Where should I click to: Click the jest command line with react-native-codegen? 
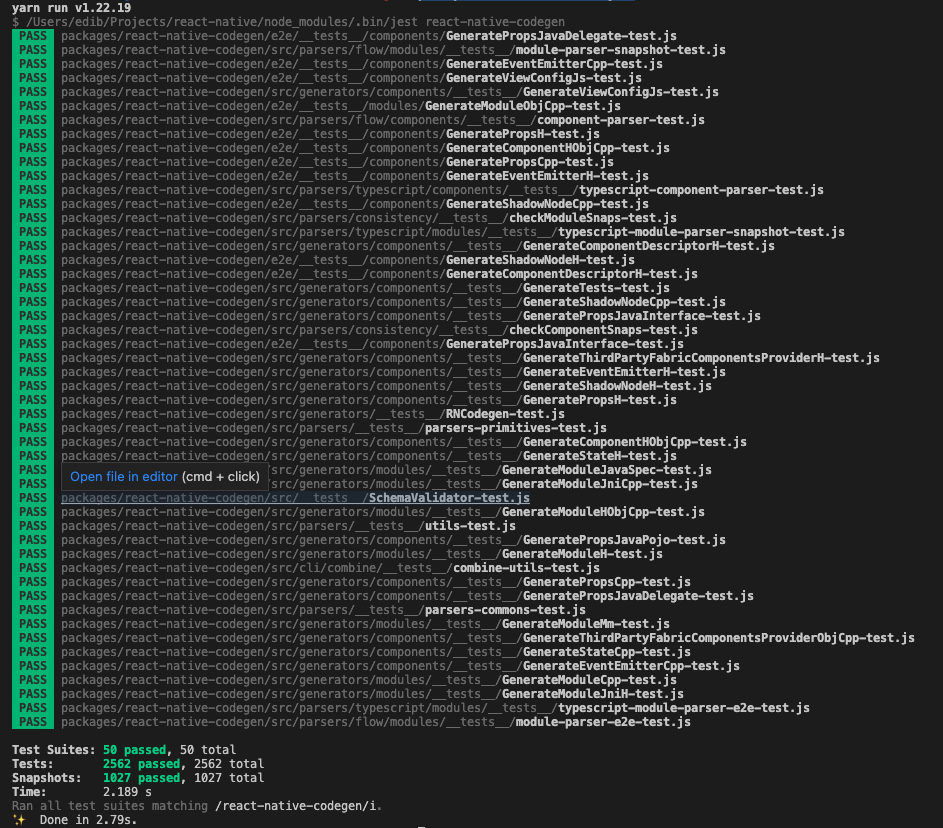coord(289,22)
